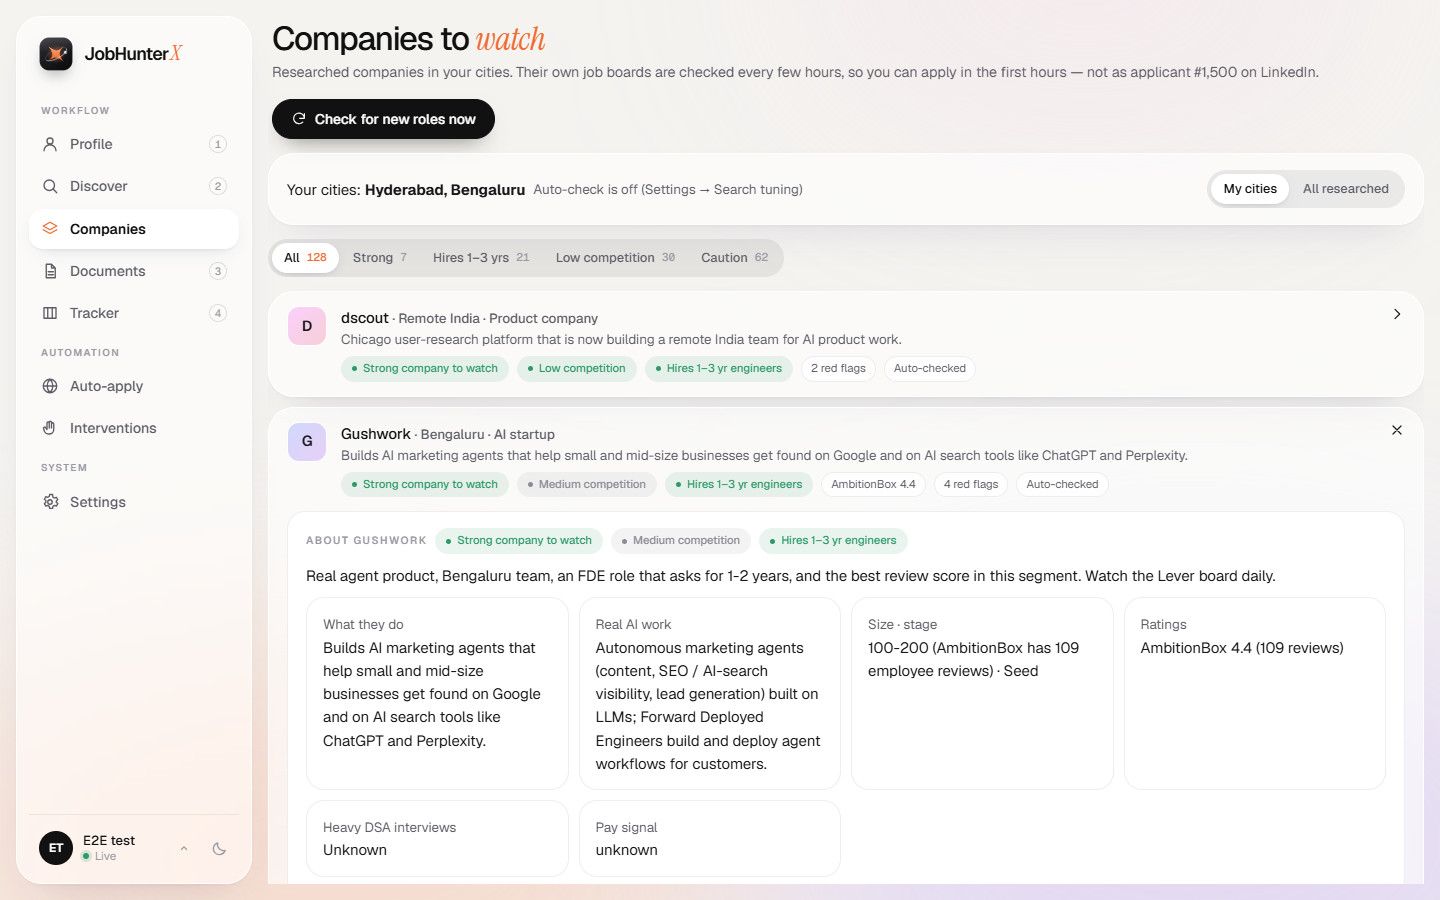Screen dimensions: 1440x900
Task: Filter by Low competition
Action: [x=615, y=258]
